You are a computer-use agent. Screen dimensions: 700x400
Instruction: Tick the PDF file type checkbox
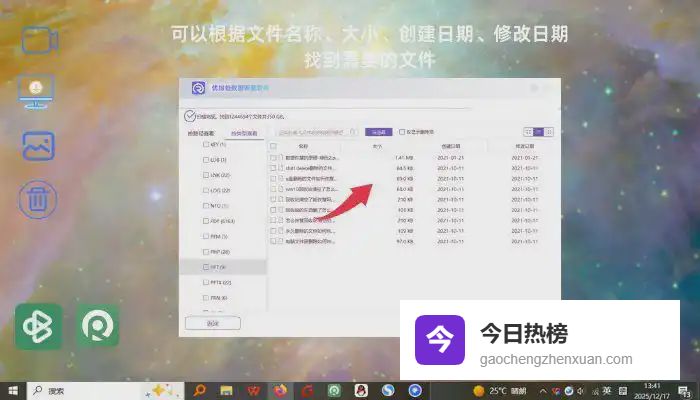pos(204,221)
